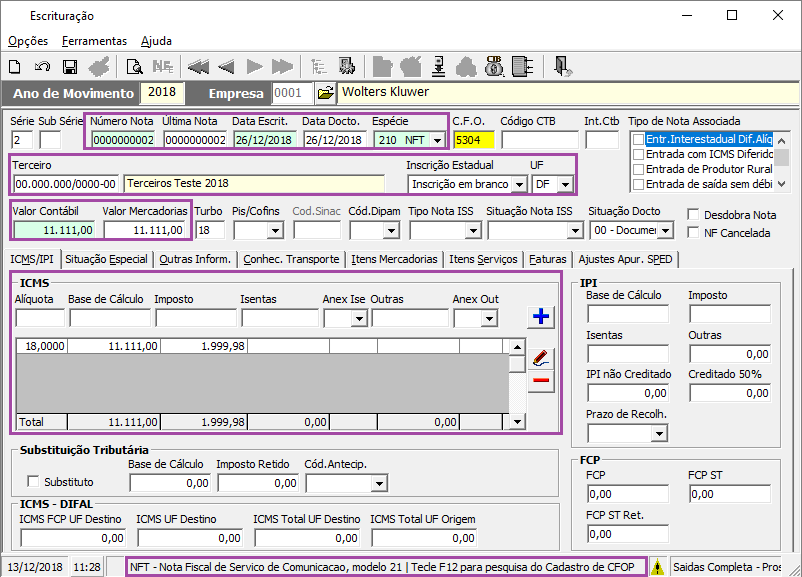Edit the ICMS line with the pencil icon

coord(541,358)
